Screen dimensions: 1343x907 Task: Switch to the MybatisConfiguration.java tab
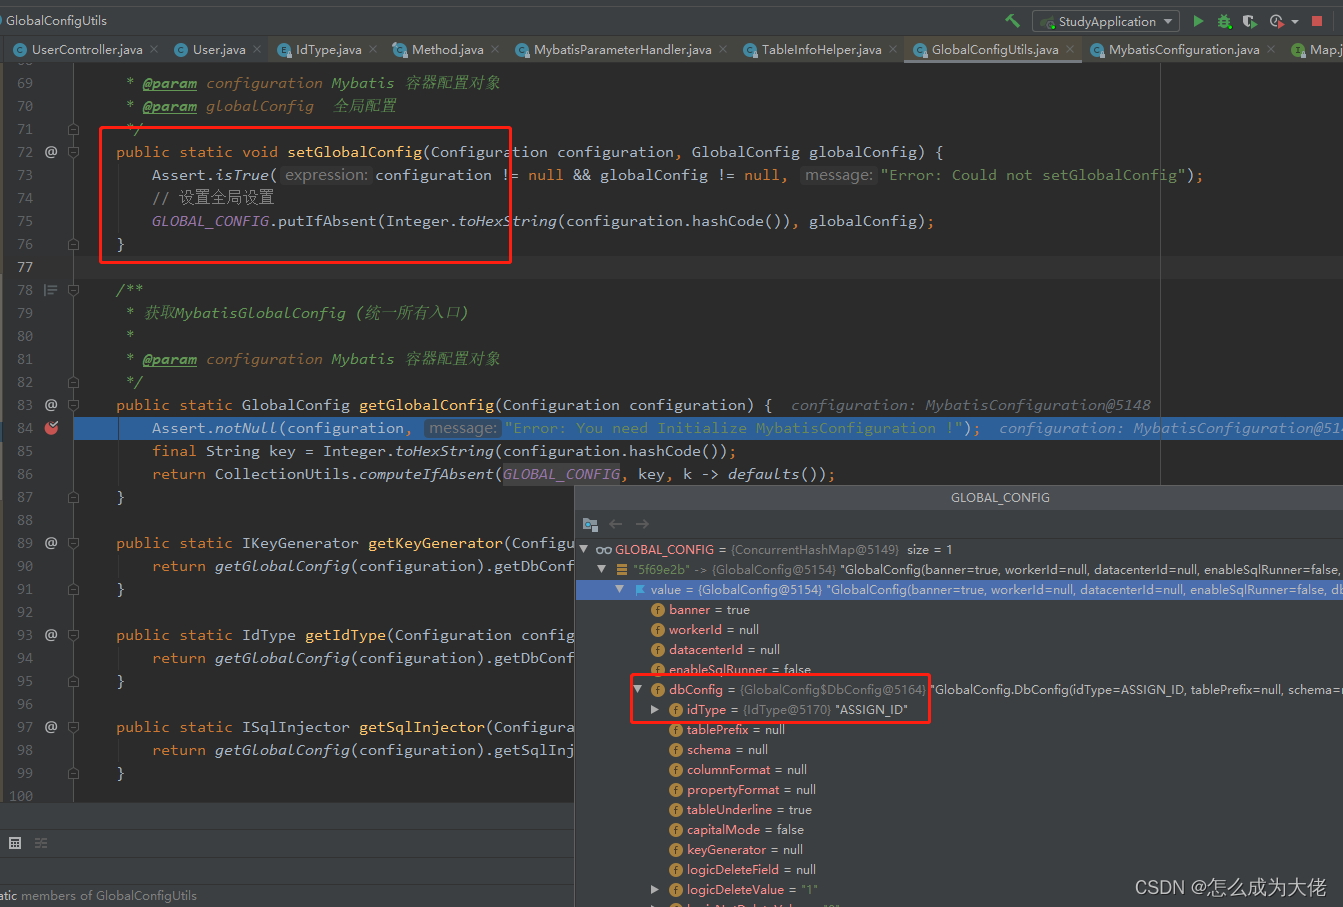click(1184, 49)
